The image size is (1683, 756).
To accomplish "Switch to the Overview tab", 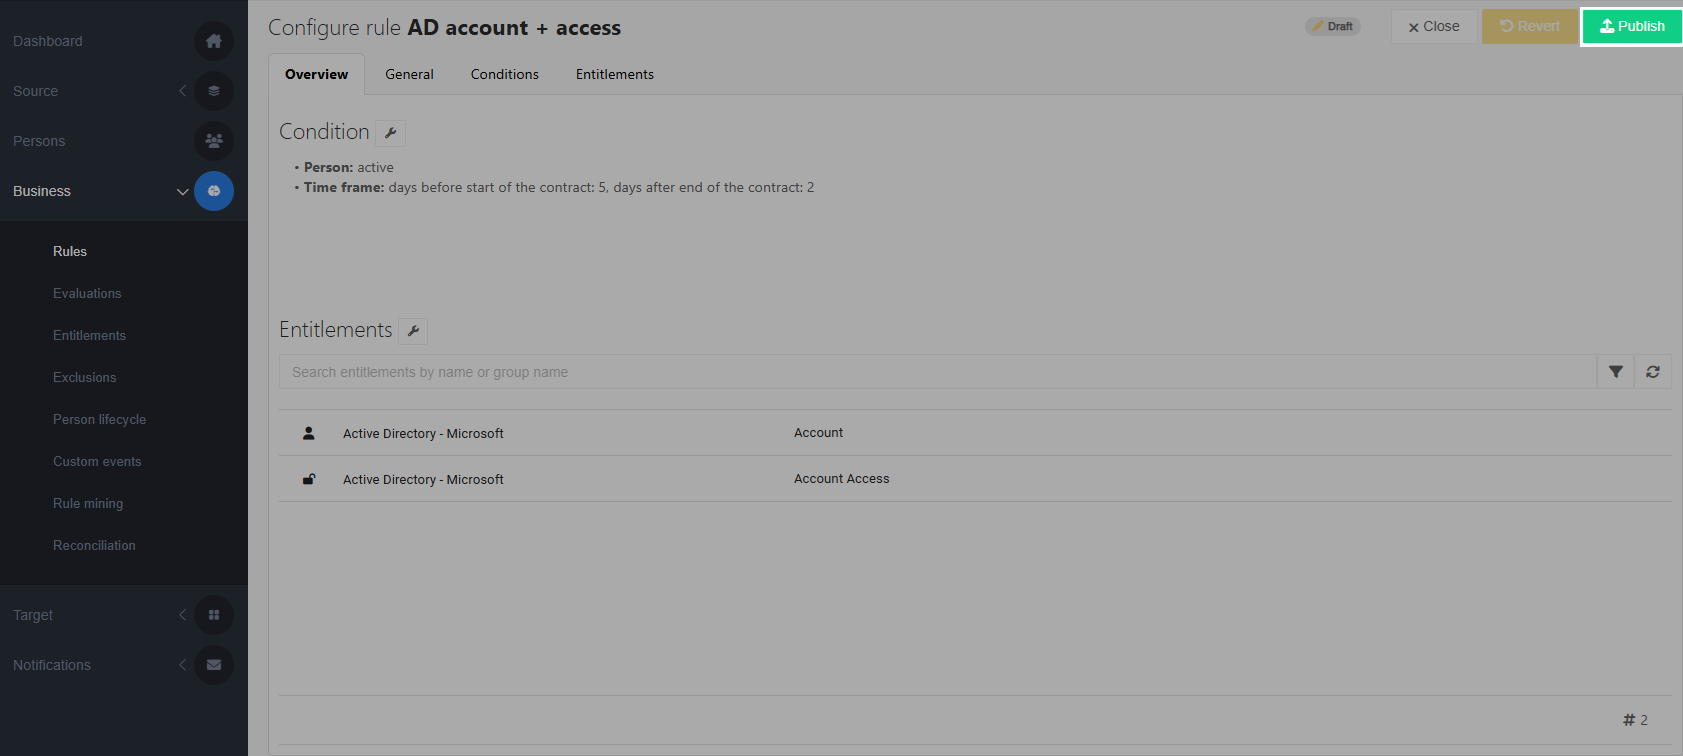I will point(317,75).
